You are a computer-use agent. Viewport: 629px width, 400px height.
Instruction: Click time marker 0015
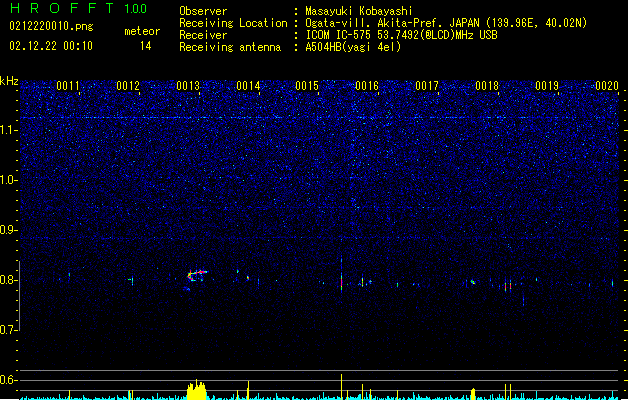click(x=307, y=86)
